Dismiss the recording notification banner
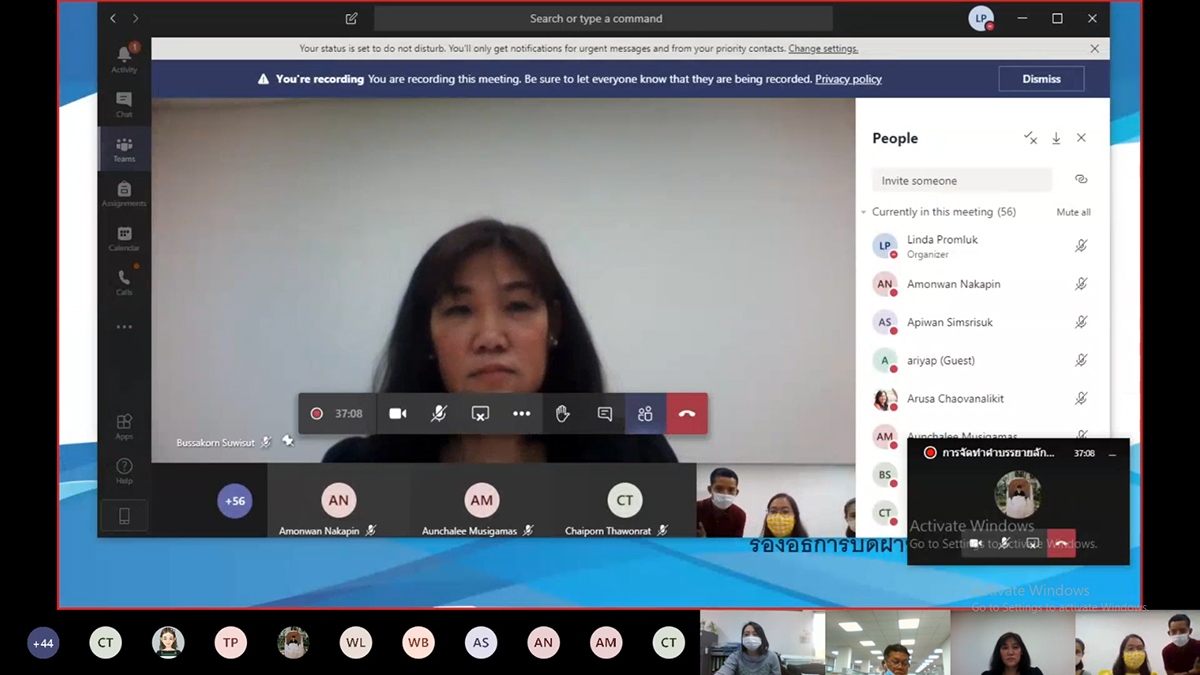1200x675 pixels. (x=1041, y=79)
